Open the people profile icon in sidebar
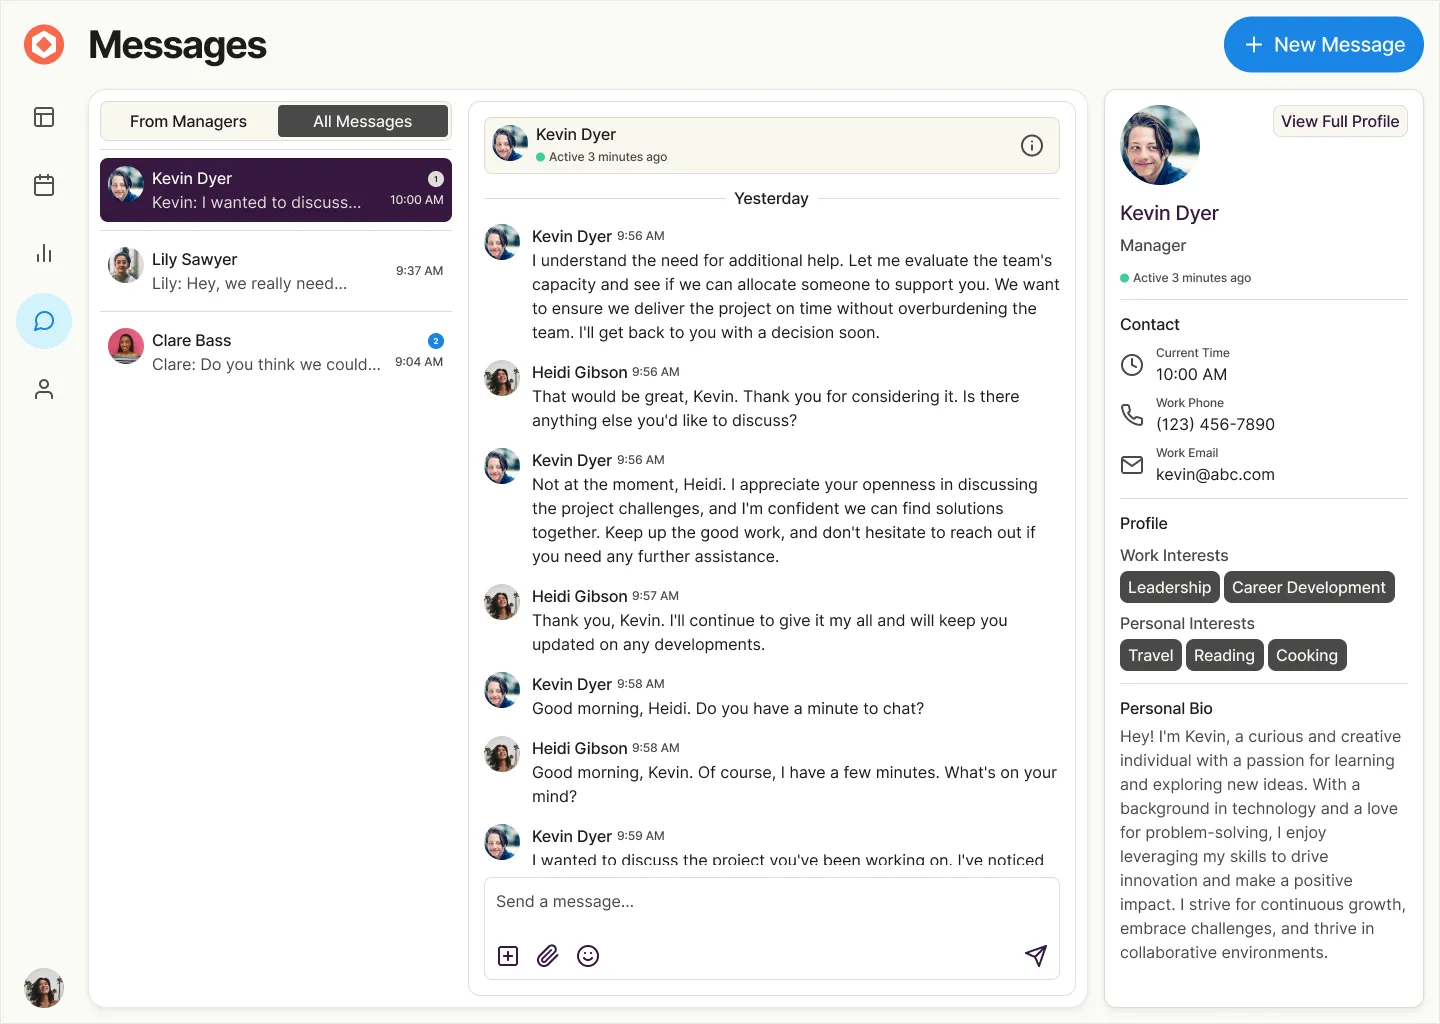Viewport: 1440px width, 1024px height. tap(44, 389)
